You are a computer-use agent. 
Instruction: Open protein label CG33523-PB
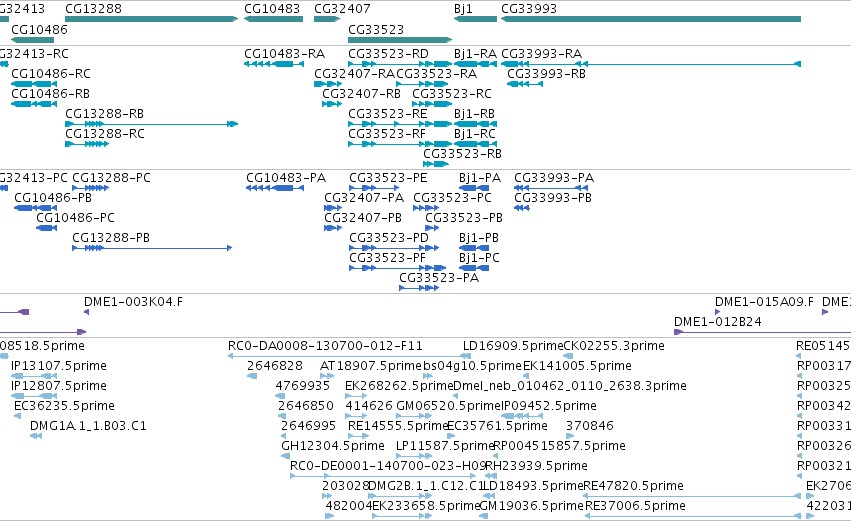pyautogui.click(x=464, y=218)
